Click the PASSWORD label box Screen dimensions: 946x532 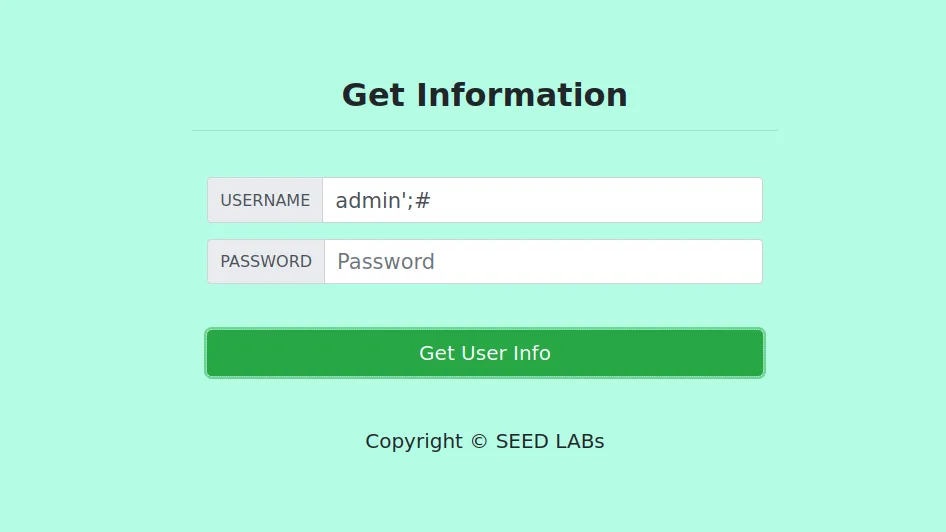click(266, 262)
